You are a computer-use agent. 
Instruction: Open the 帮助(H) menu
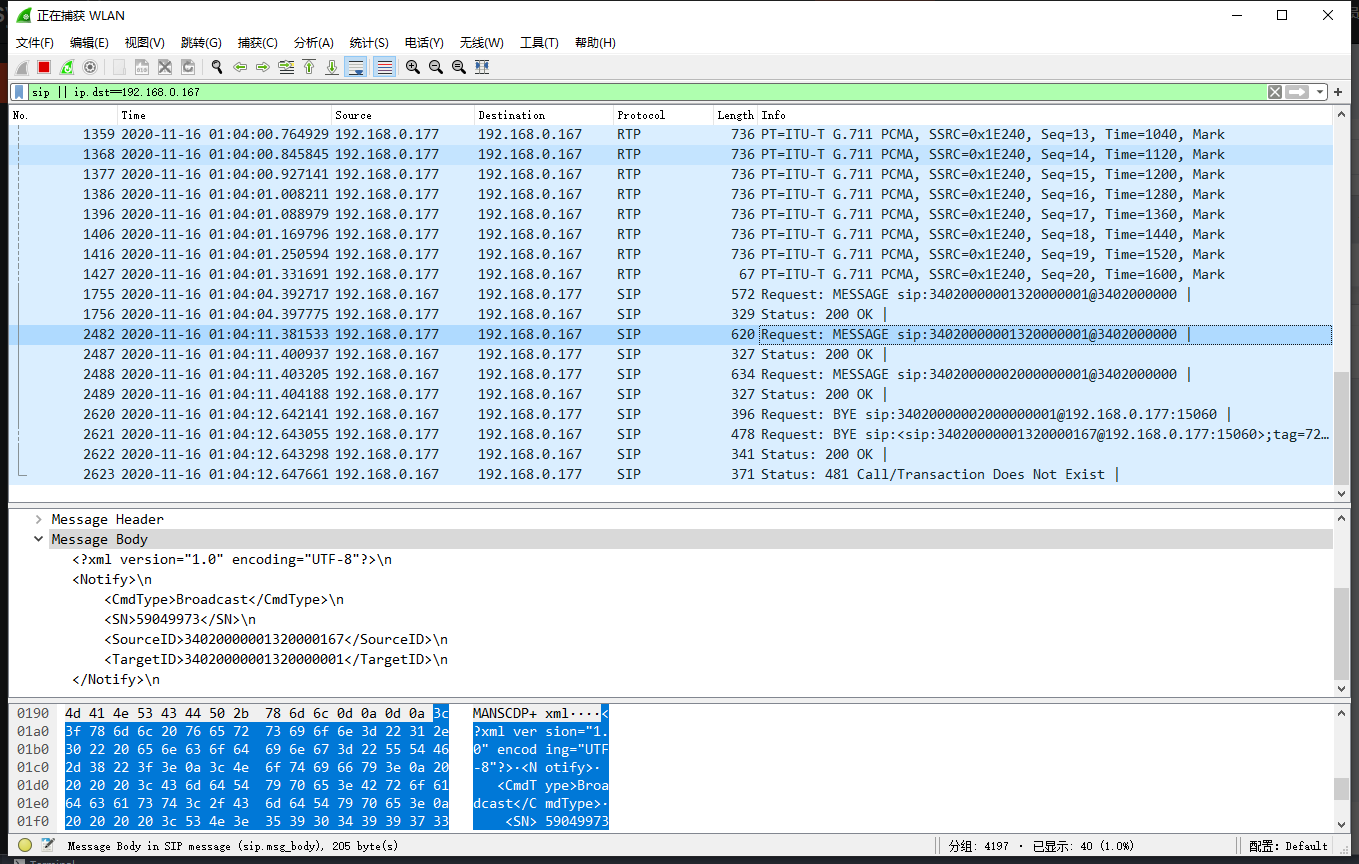[x=595, y=42]
